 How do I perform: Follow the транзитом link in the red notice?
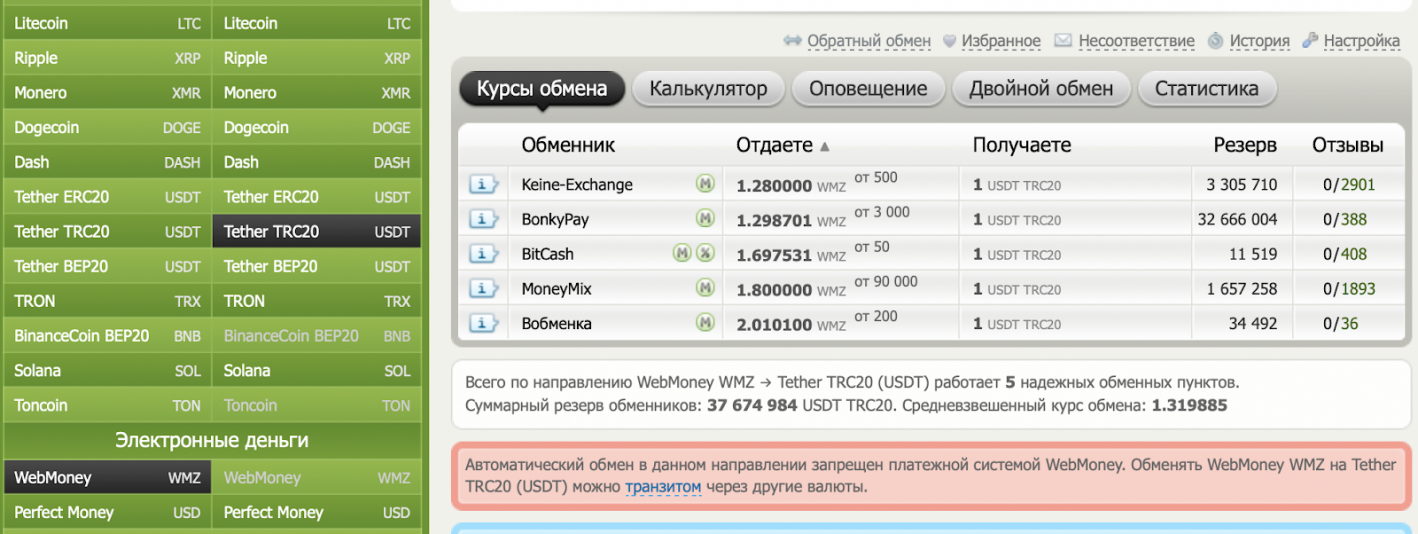pyautogui.click(x=663, y=487)
